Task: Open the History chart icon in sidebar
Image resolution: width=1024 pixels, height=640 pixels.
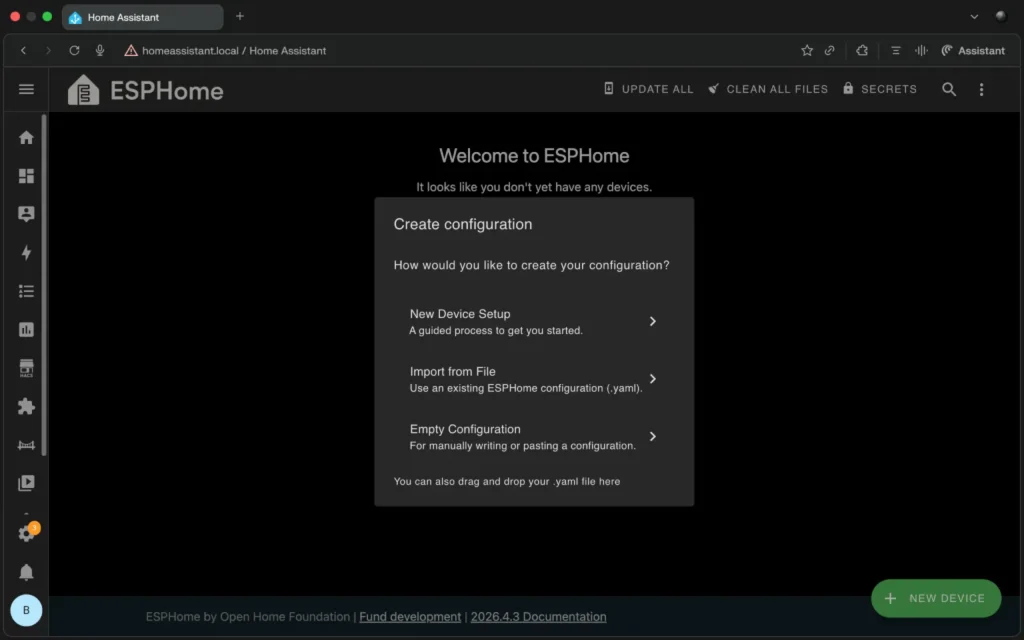Action: coord(26,330)
